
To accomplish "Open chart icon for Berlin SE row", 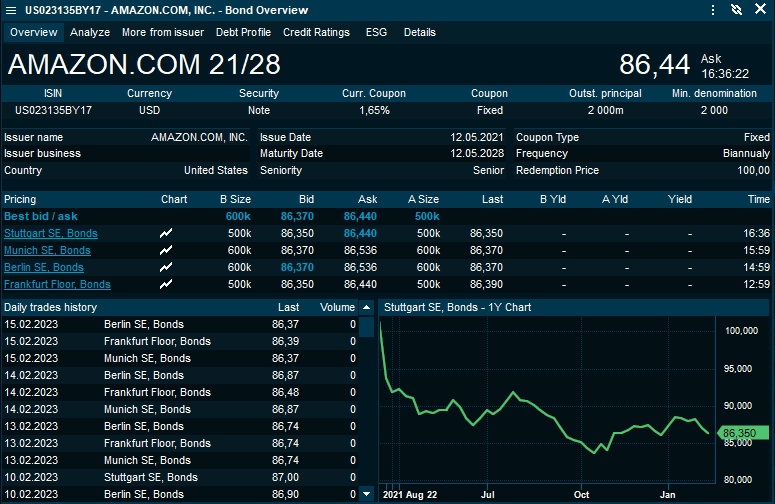I will 167,267.
